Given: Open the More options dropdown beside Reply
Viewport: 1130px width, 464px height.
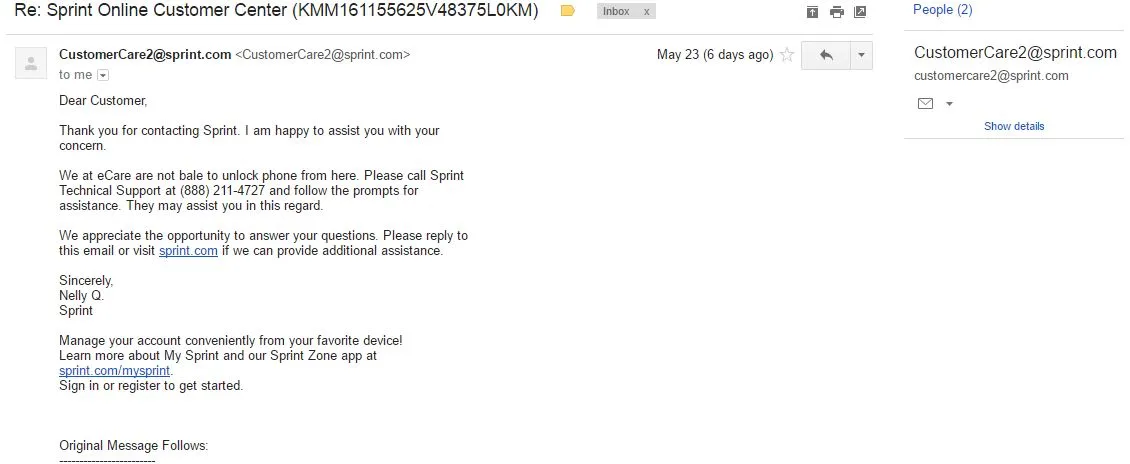Looking at the screenshot, I should click(x=861, y=55).
